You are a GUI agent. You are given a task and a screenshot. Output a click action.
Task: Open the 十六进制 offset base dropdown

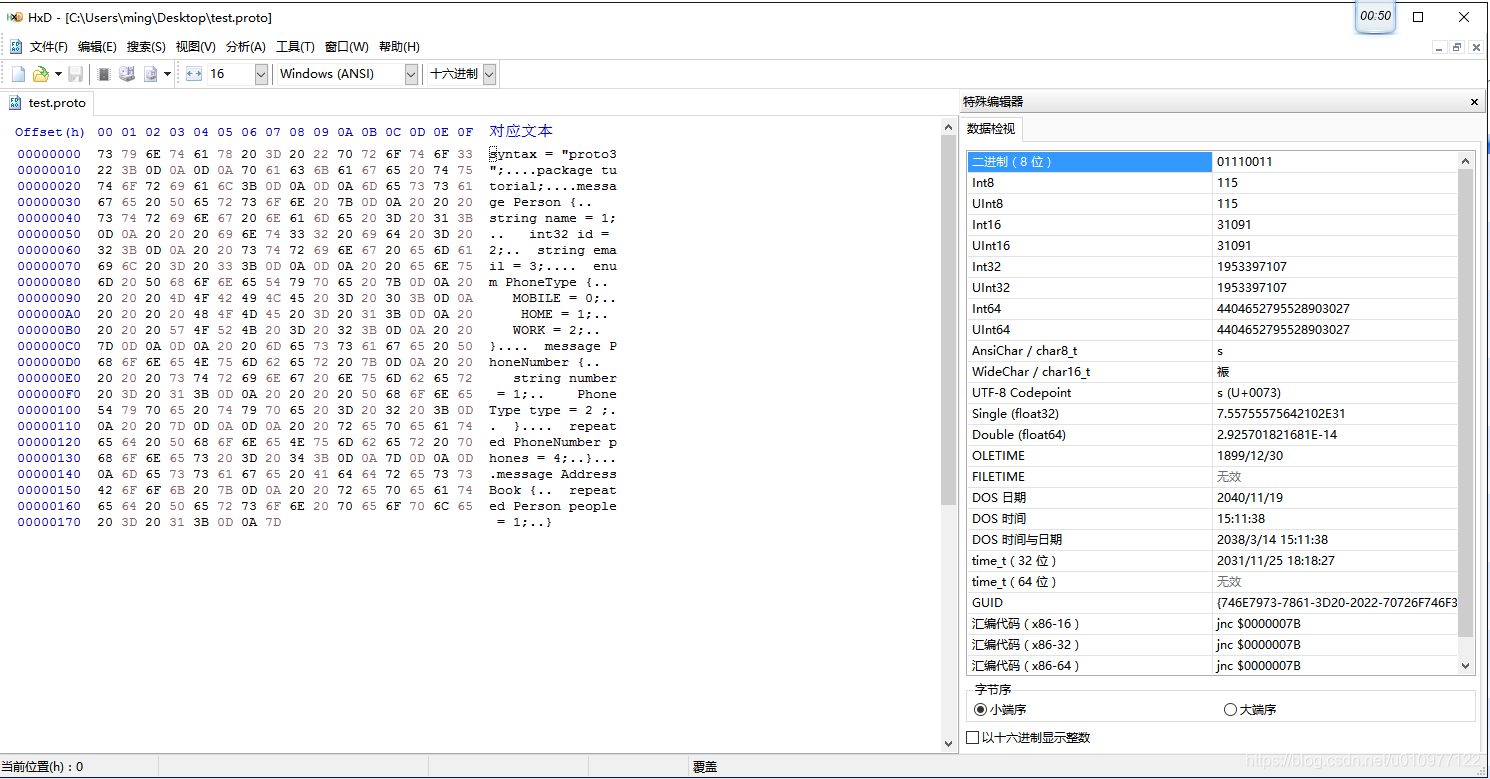(x=489, y=74)
